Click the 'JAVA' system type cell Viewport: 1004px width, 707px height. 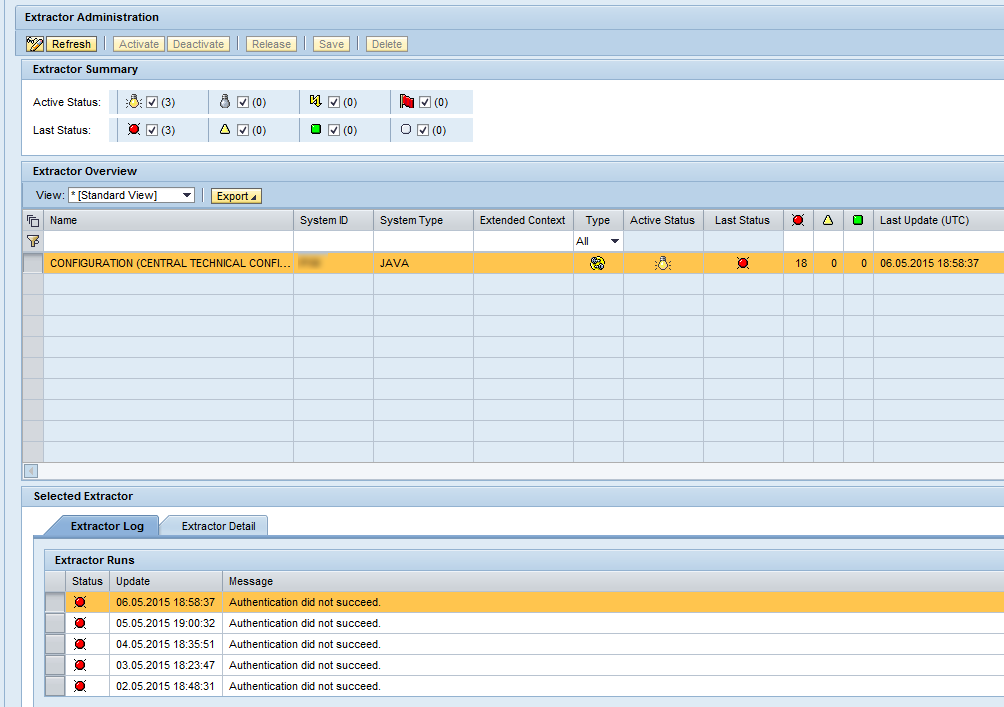click(423, 263)
